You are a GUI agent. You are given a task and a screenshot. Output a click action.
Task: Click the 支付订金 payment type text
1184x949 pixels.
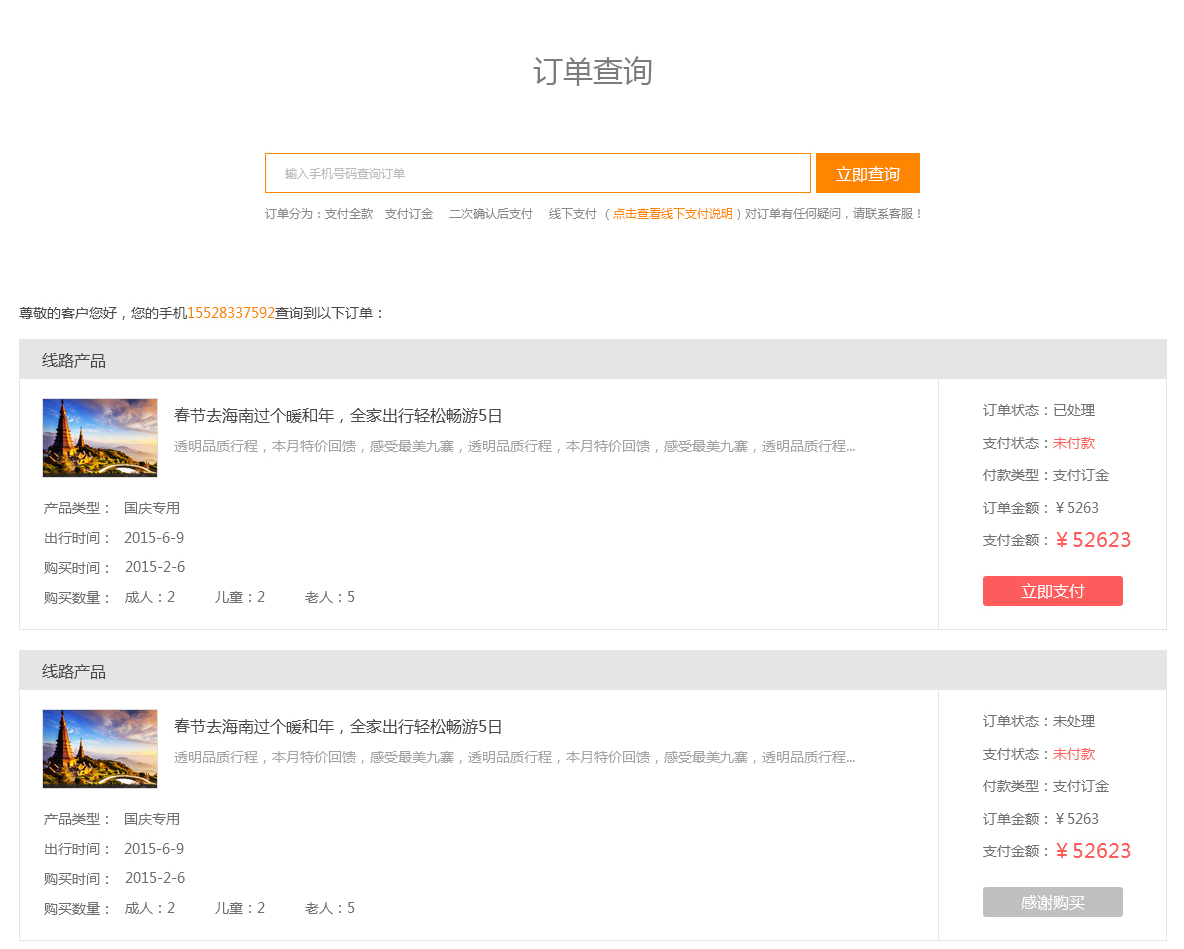pos(1081,474)
